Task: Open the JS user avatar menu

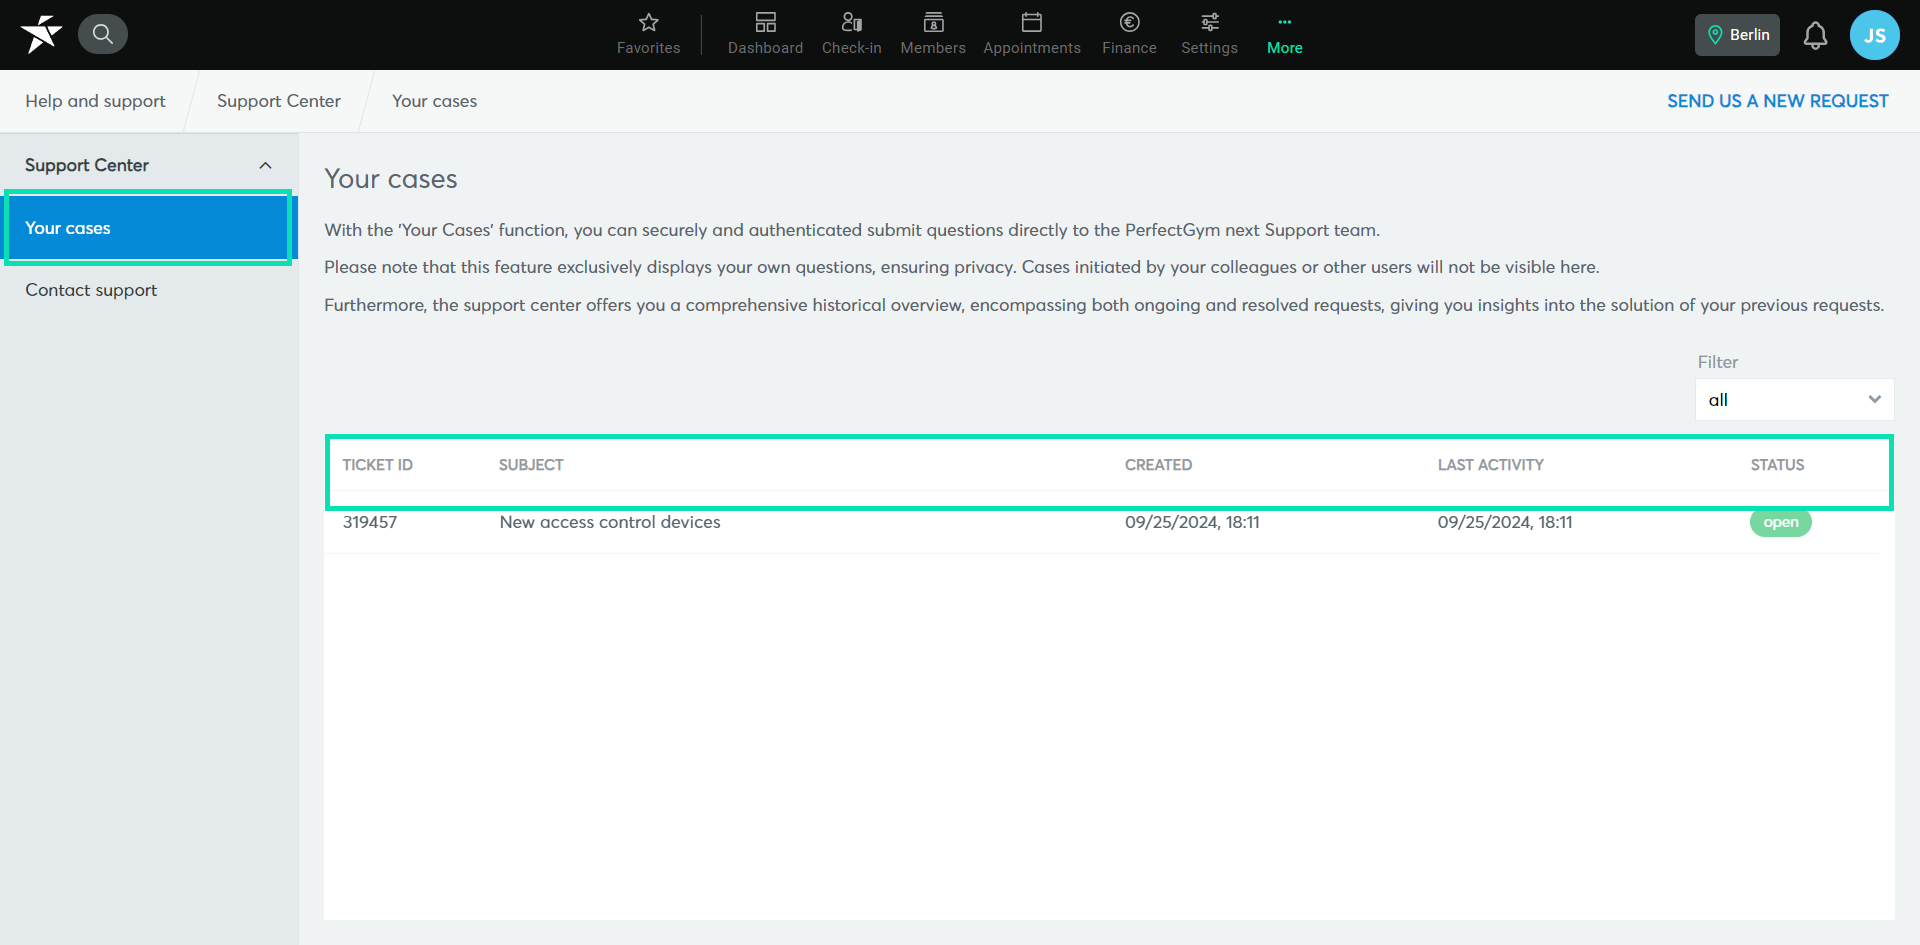Action: [1874, 35]
